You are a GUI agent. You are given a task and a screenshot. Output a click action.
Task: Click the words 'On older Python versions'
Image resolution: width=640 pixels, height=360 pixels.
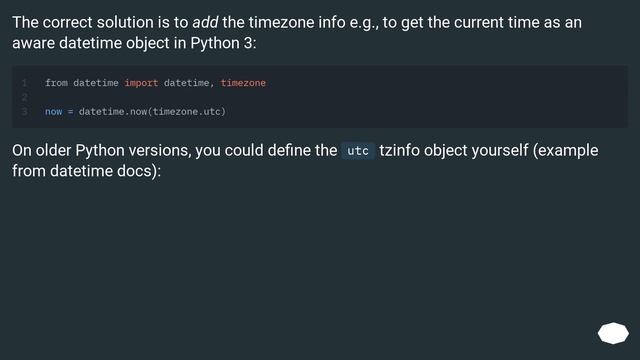click(x=101, y=151)
